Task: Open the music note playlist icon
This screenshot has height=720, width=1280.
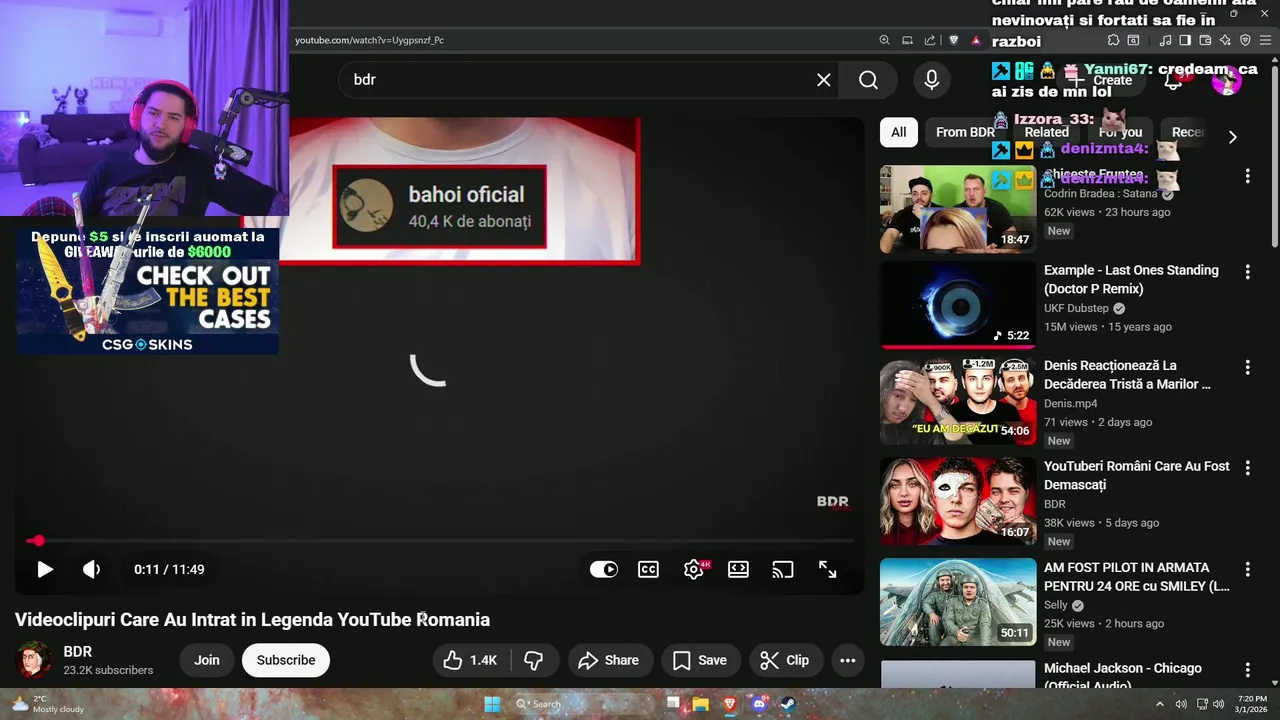Action: pos(1165,40)
